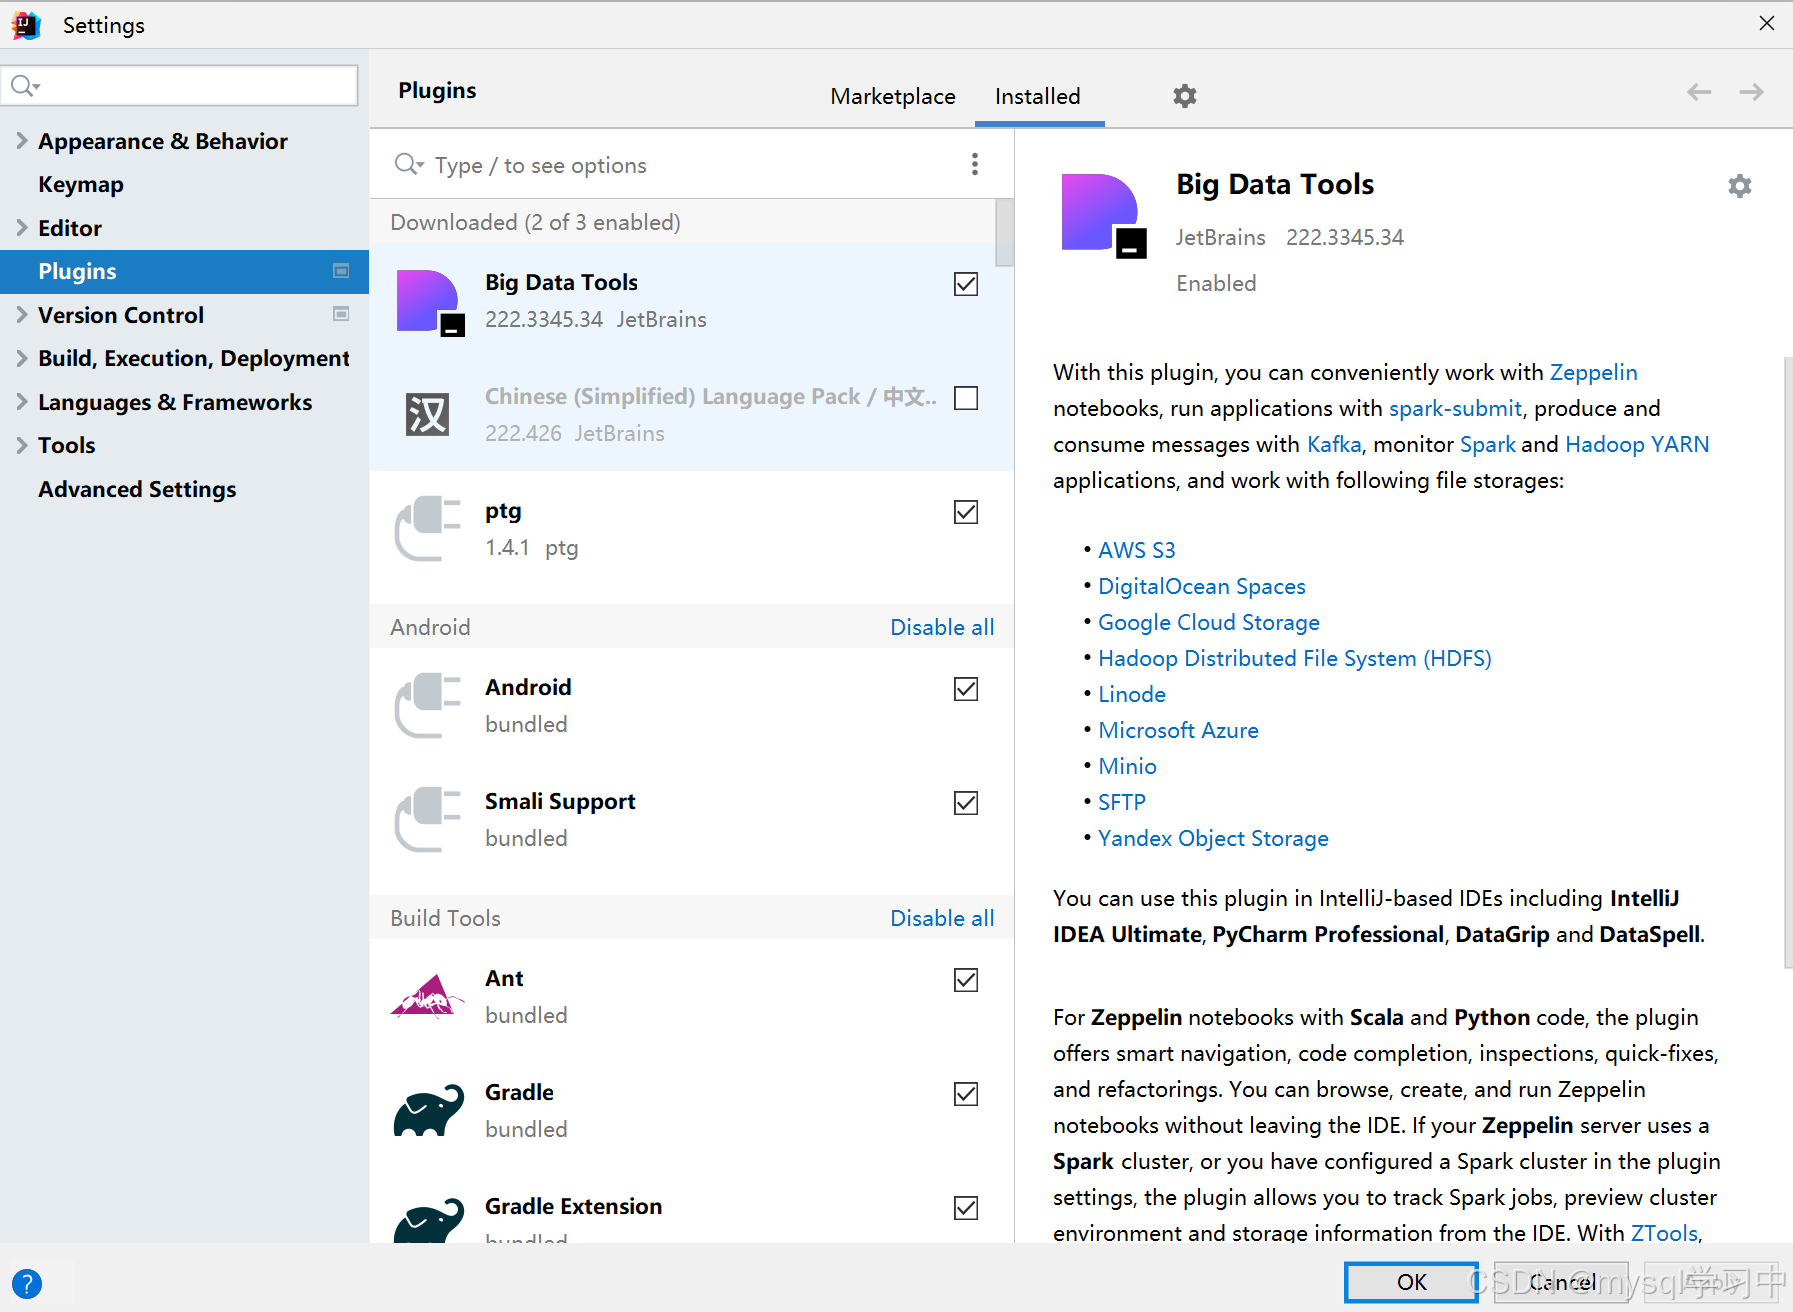Open Advanced Settings page
Image resolution: width=1793 pixels, height=1312 pixels.
(137, 489)
